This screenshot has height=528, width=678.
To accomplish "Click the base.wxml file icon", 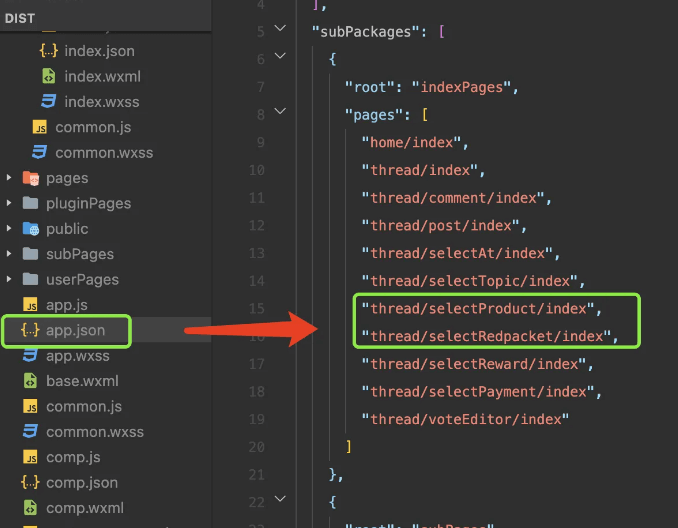I will pyautogui.click(x=30, y=381).
